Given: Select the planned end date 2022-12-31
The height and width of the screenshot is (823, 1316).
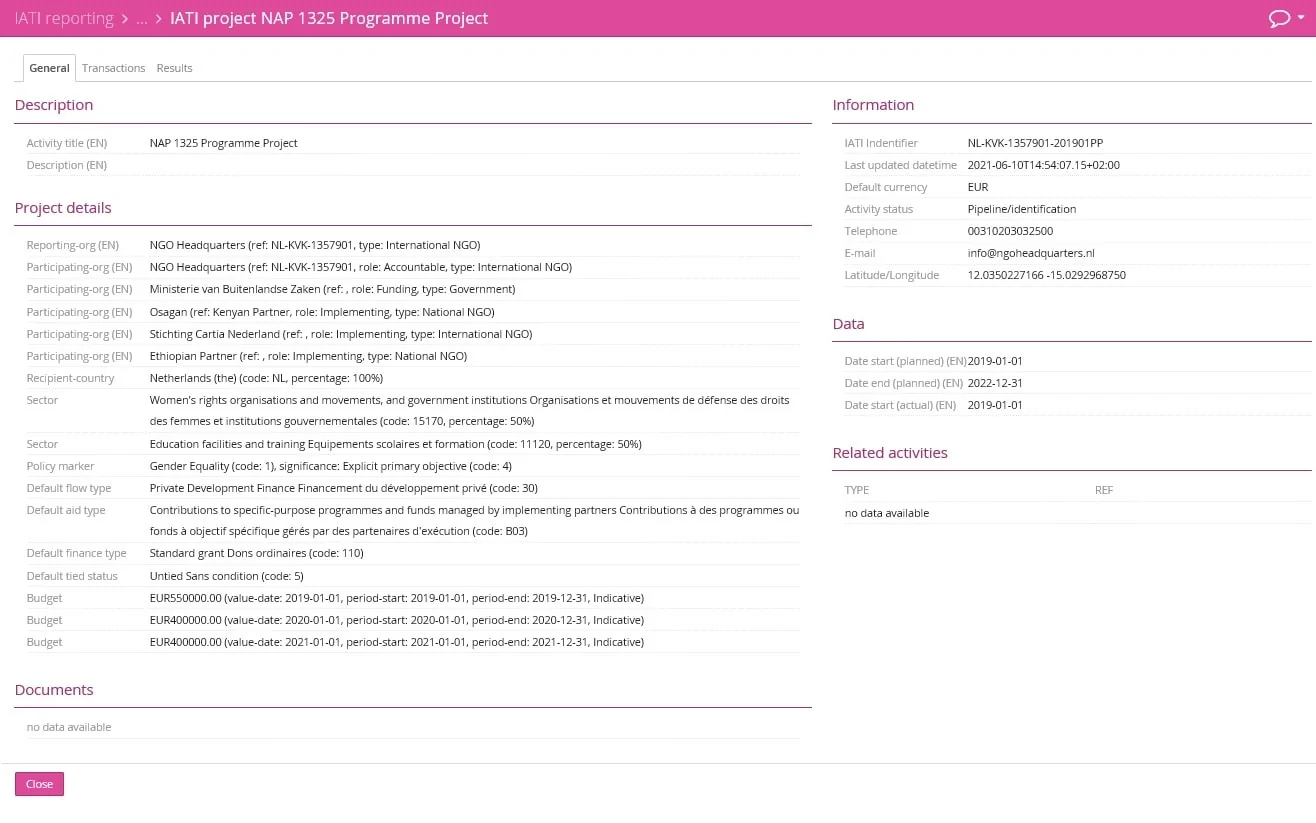Looking at the screenshot, I should (x=995, y=383).
